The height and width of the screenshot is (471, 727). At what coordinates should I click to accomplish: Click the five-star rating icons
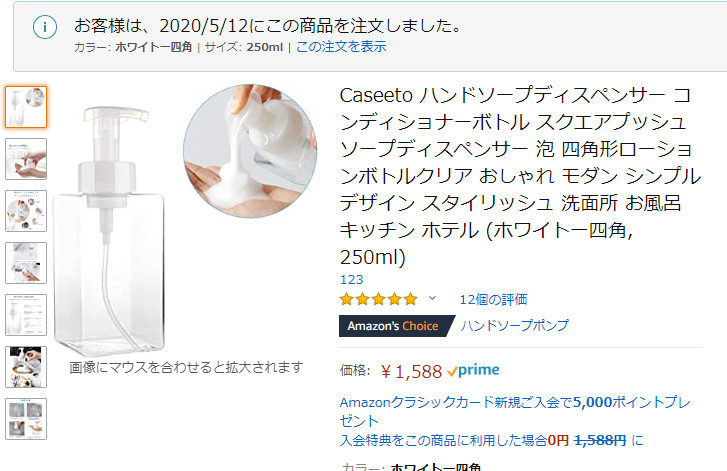[379, 299]
